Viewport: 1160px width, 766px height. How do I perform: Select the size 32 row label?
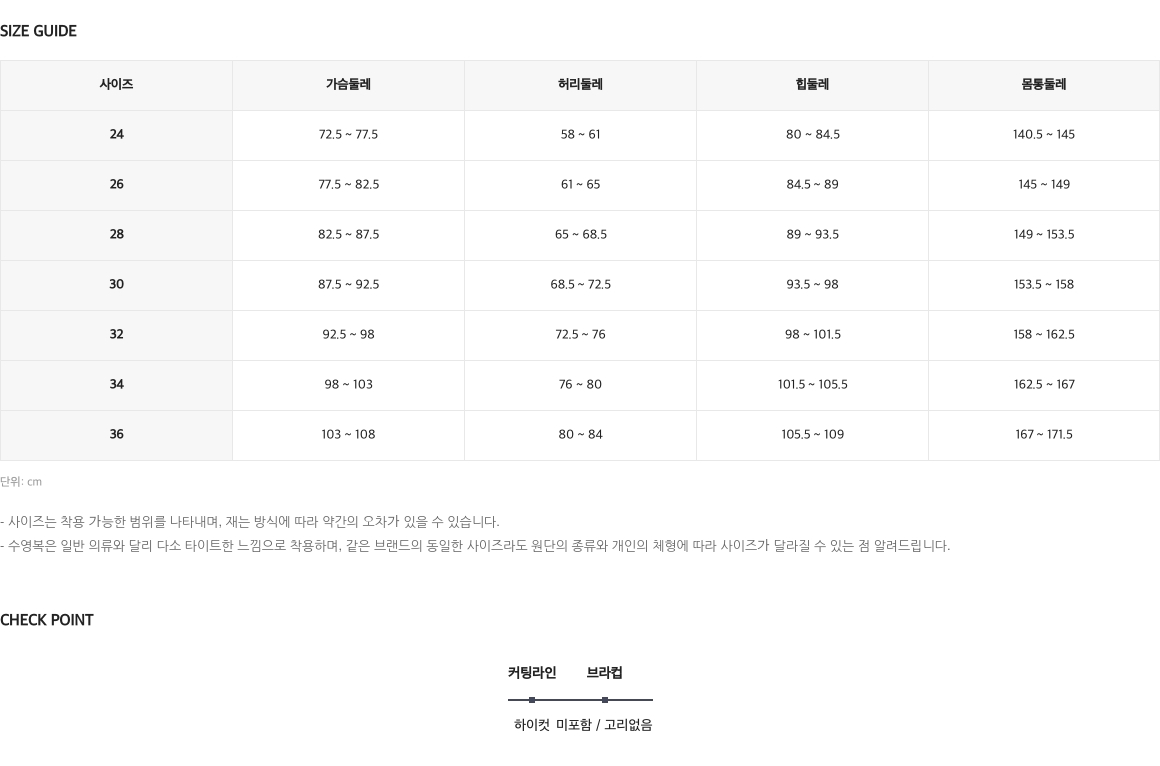(x=116, y=335)
